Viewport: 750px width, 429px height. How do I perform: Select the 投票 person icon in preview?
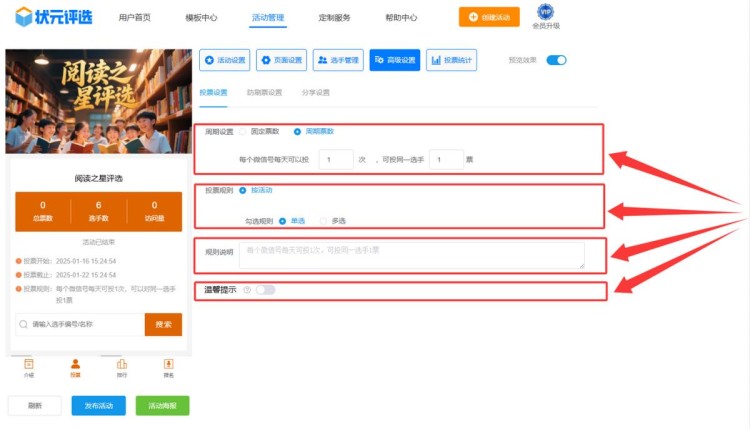(75, 365)
